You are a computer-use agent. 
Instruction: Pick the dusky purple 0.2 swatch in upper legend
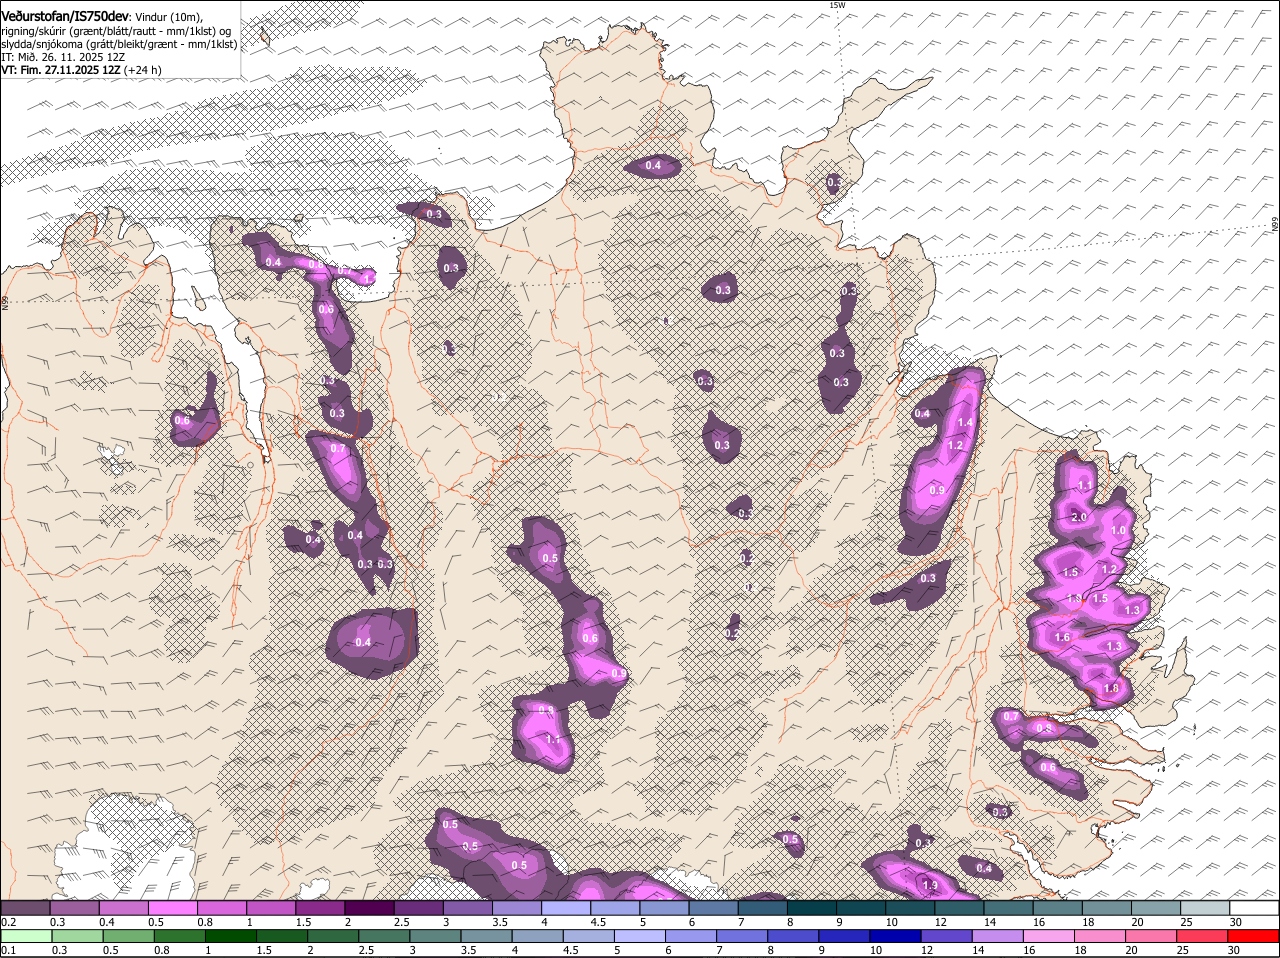point(25,907)
